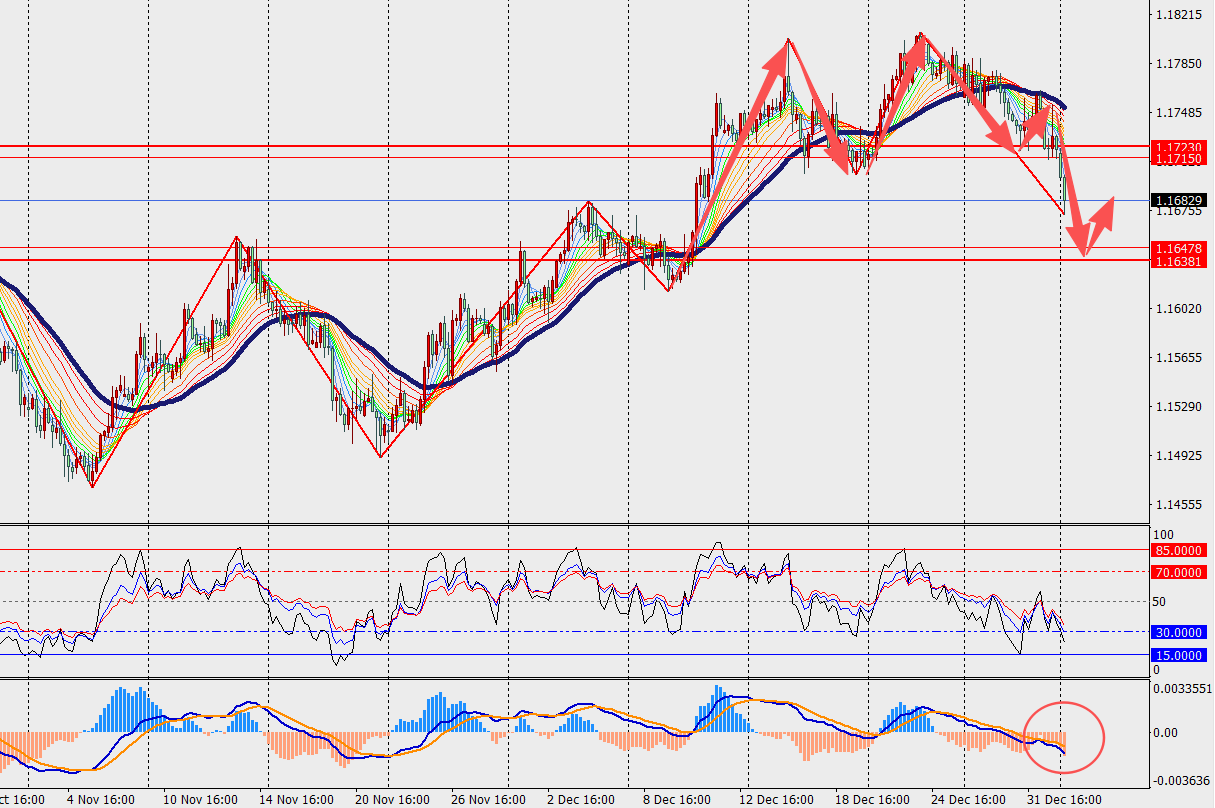Image resolution: width=1215 pixels, height=808 pixels.
Task: Select the 1.17230 red resistance level label
Action: click(x=1176, y=147)
